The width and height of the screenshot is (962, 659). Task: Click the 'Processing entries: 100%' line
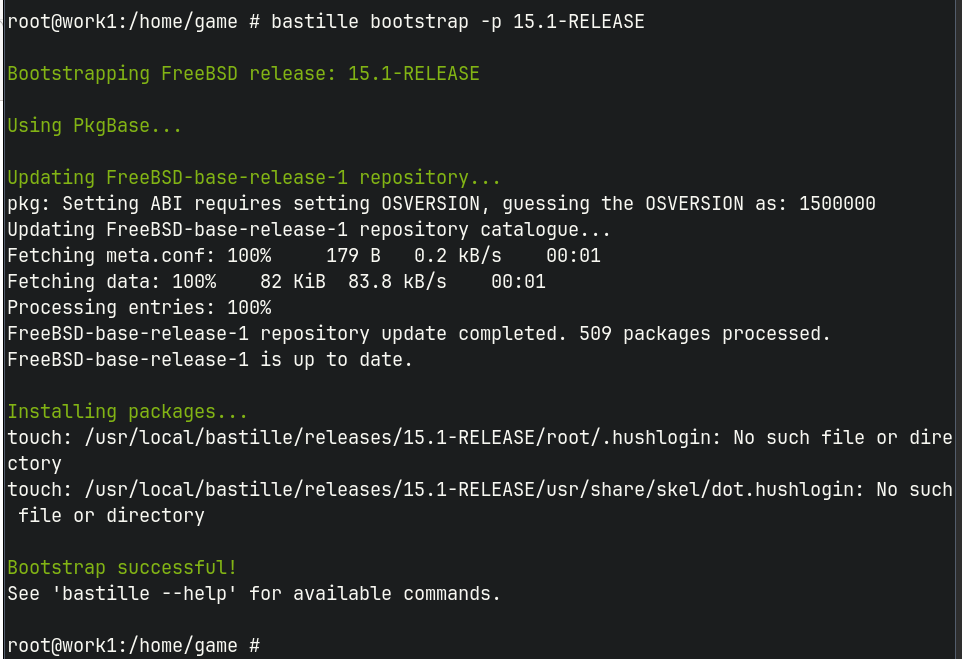139,307
